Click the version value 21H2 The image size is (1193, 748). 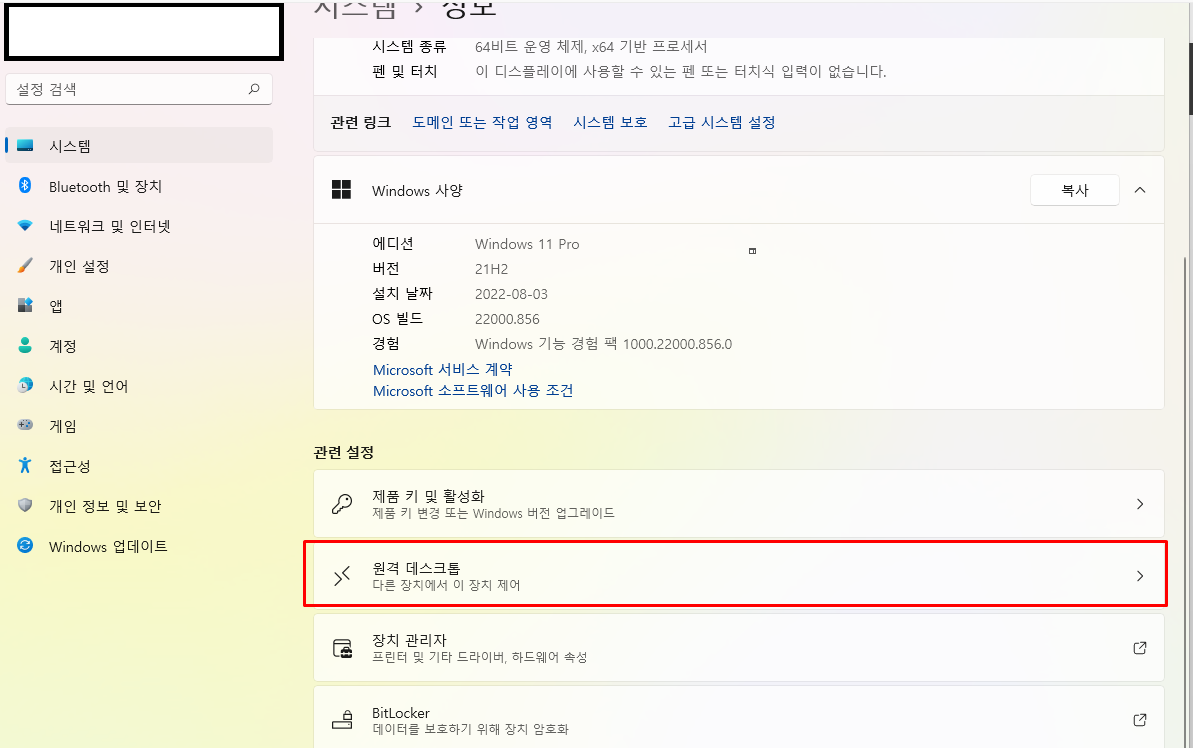pyautogui.click(x=492, y=269)
